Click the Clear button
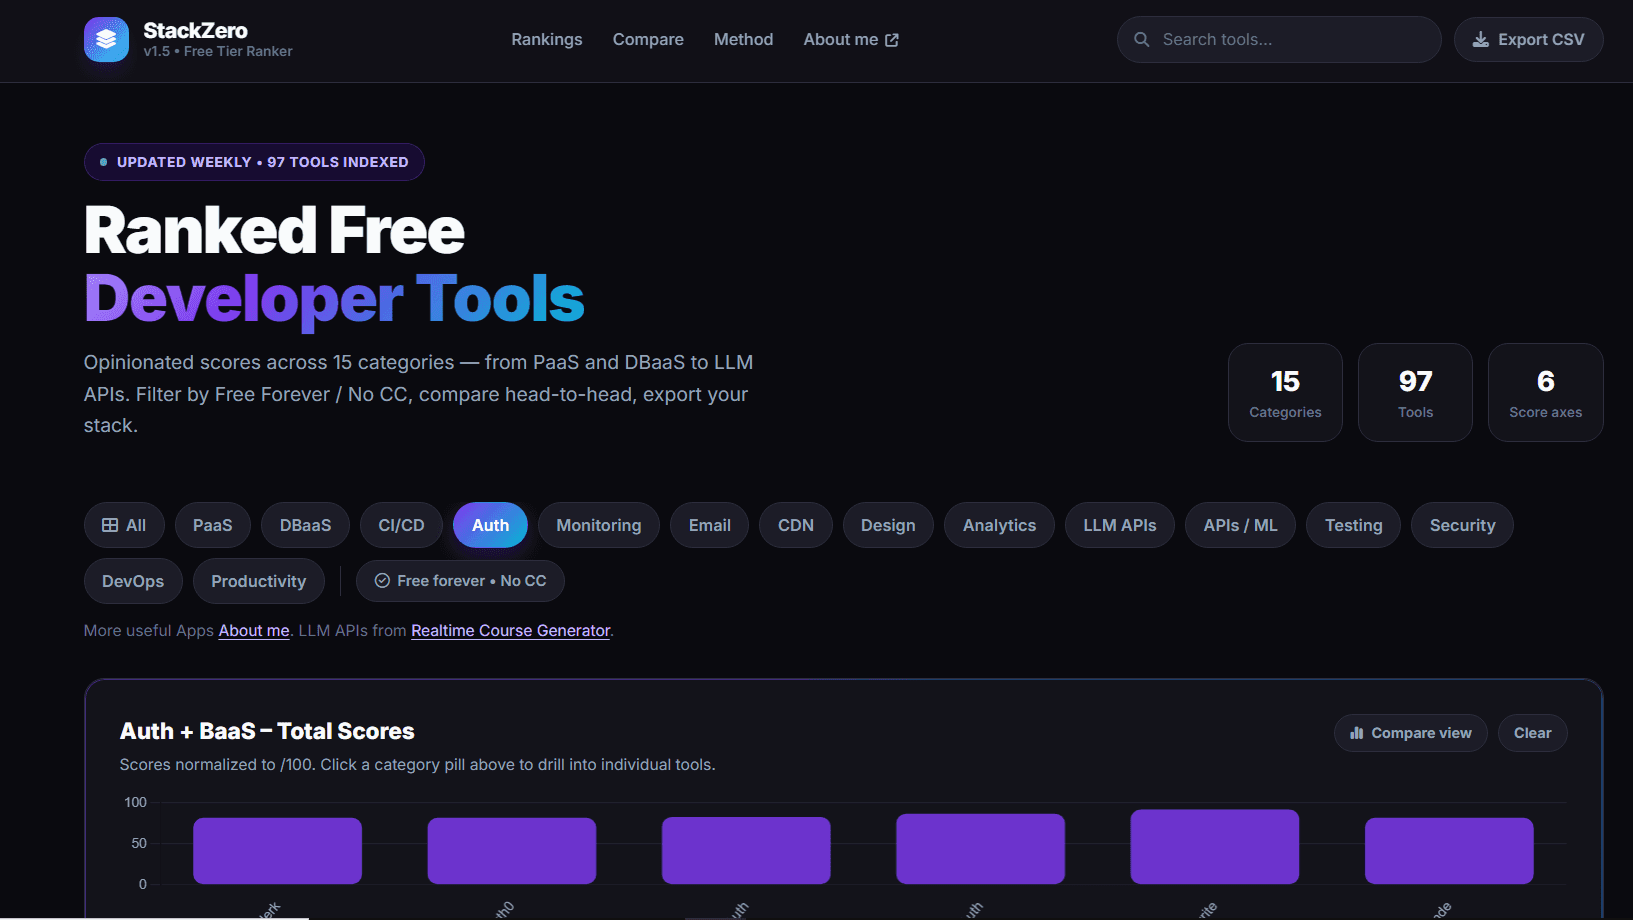 tap(1532, 733)
